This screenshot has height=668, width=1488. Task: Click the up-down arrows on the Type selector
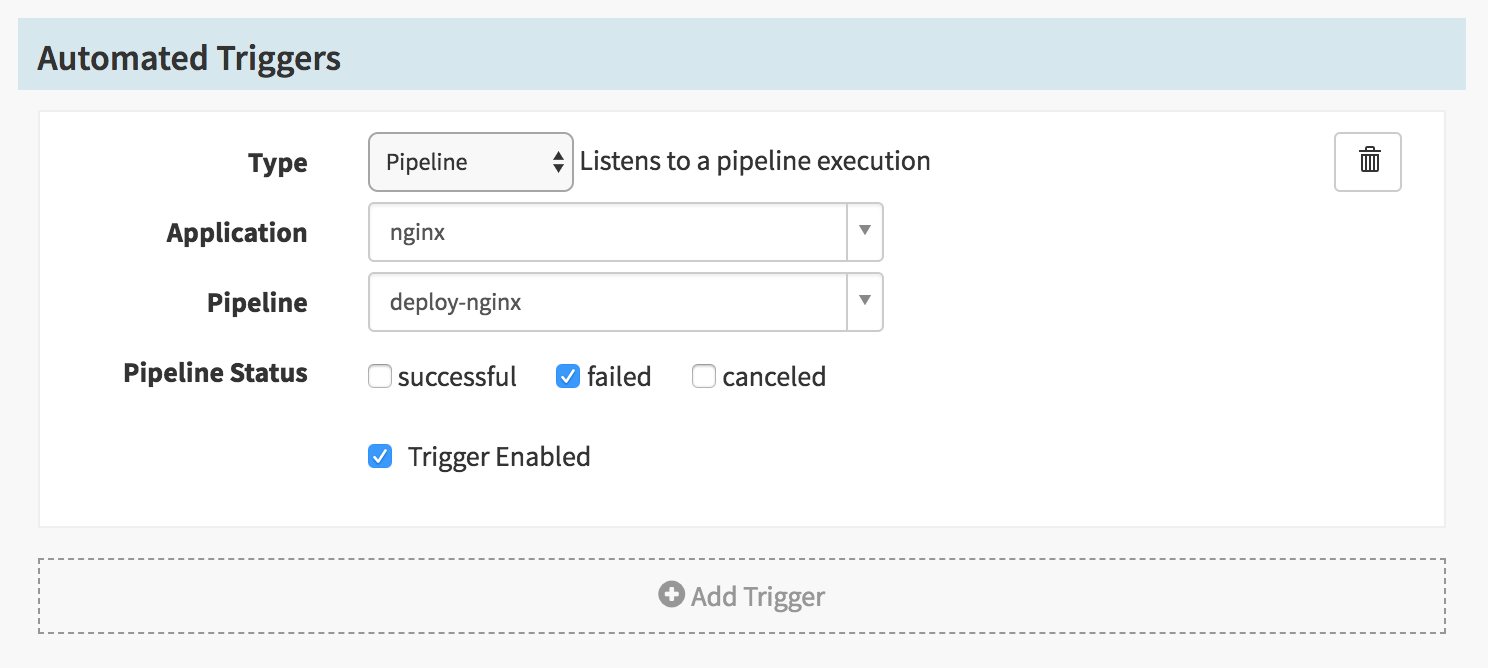[x=558, y=163]
